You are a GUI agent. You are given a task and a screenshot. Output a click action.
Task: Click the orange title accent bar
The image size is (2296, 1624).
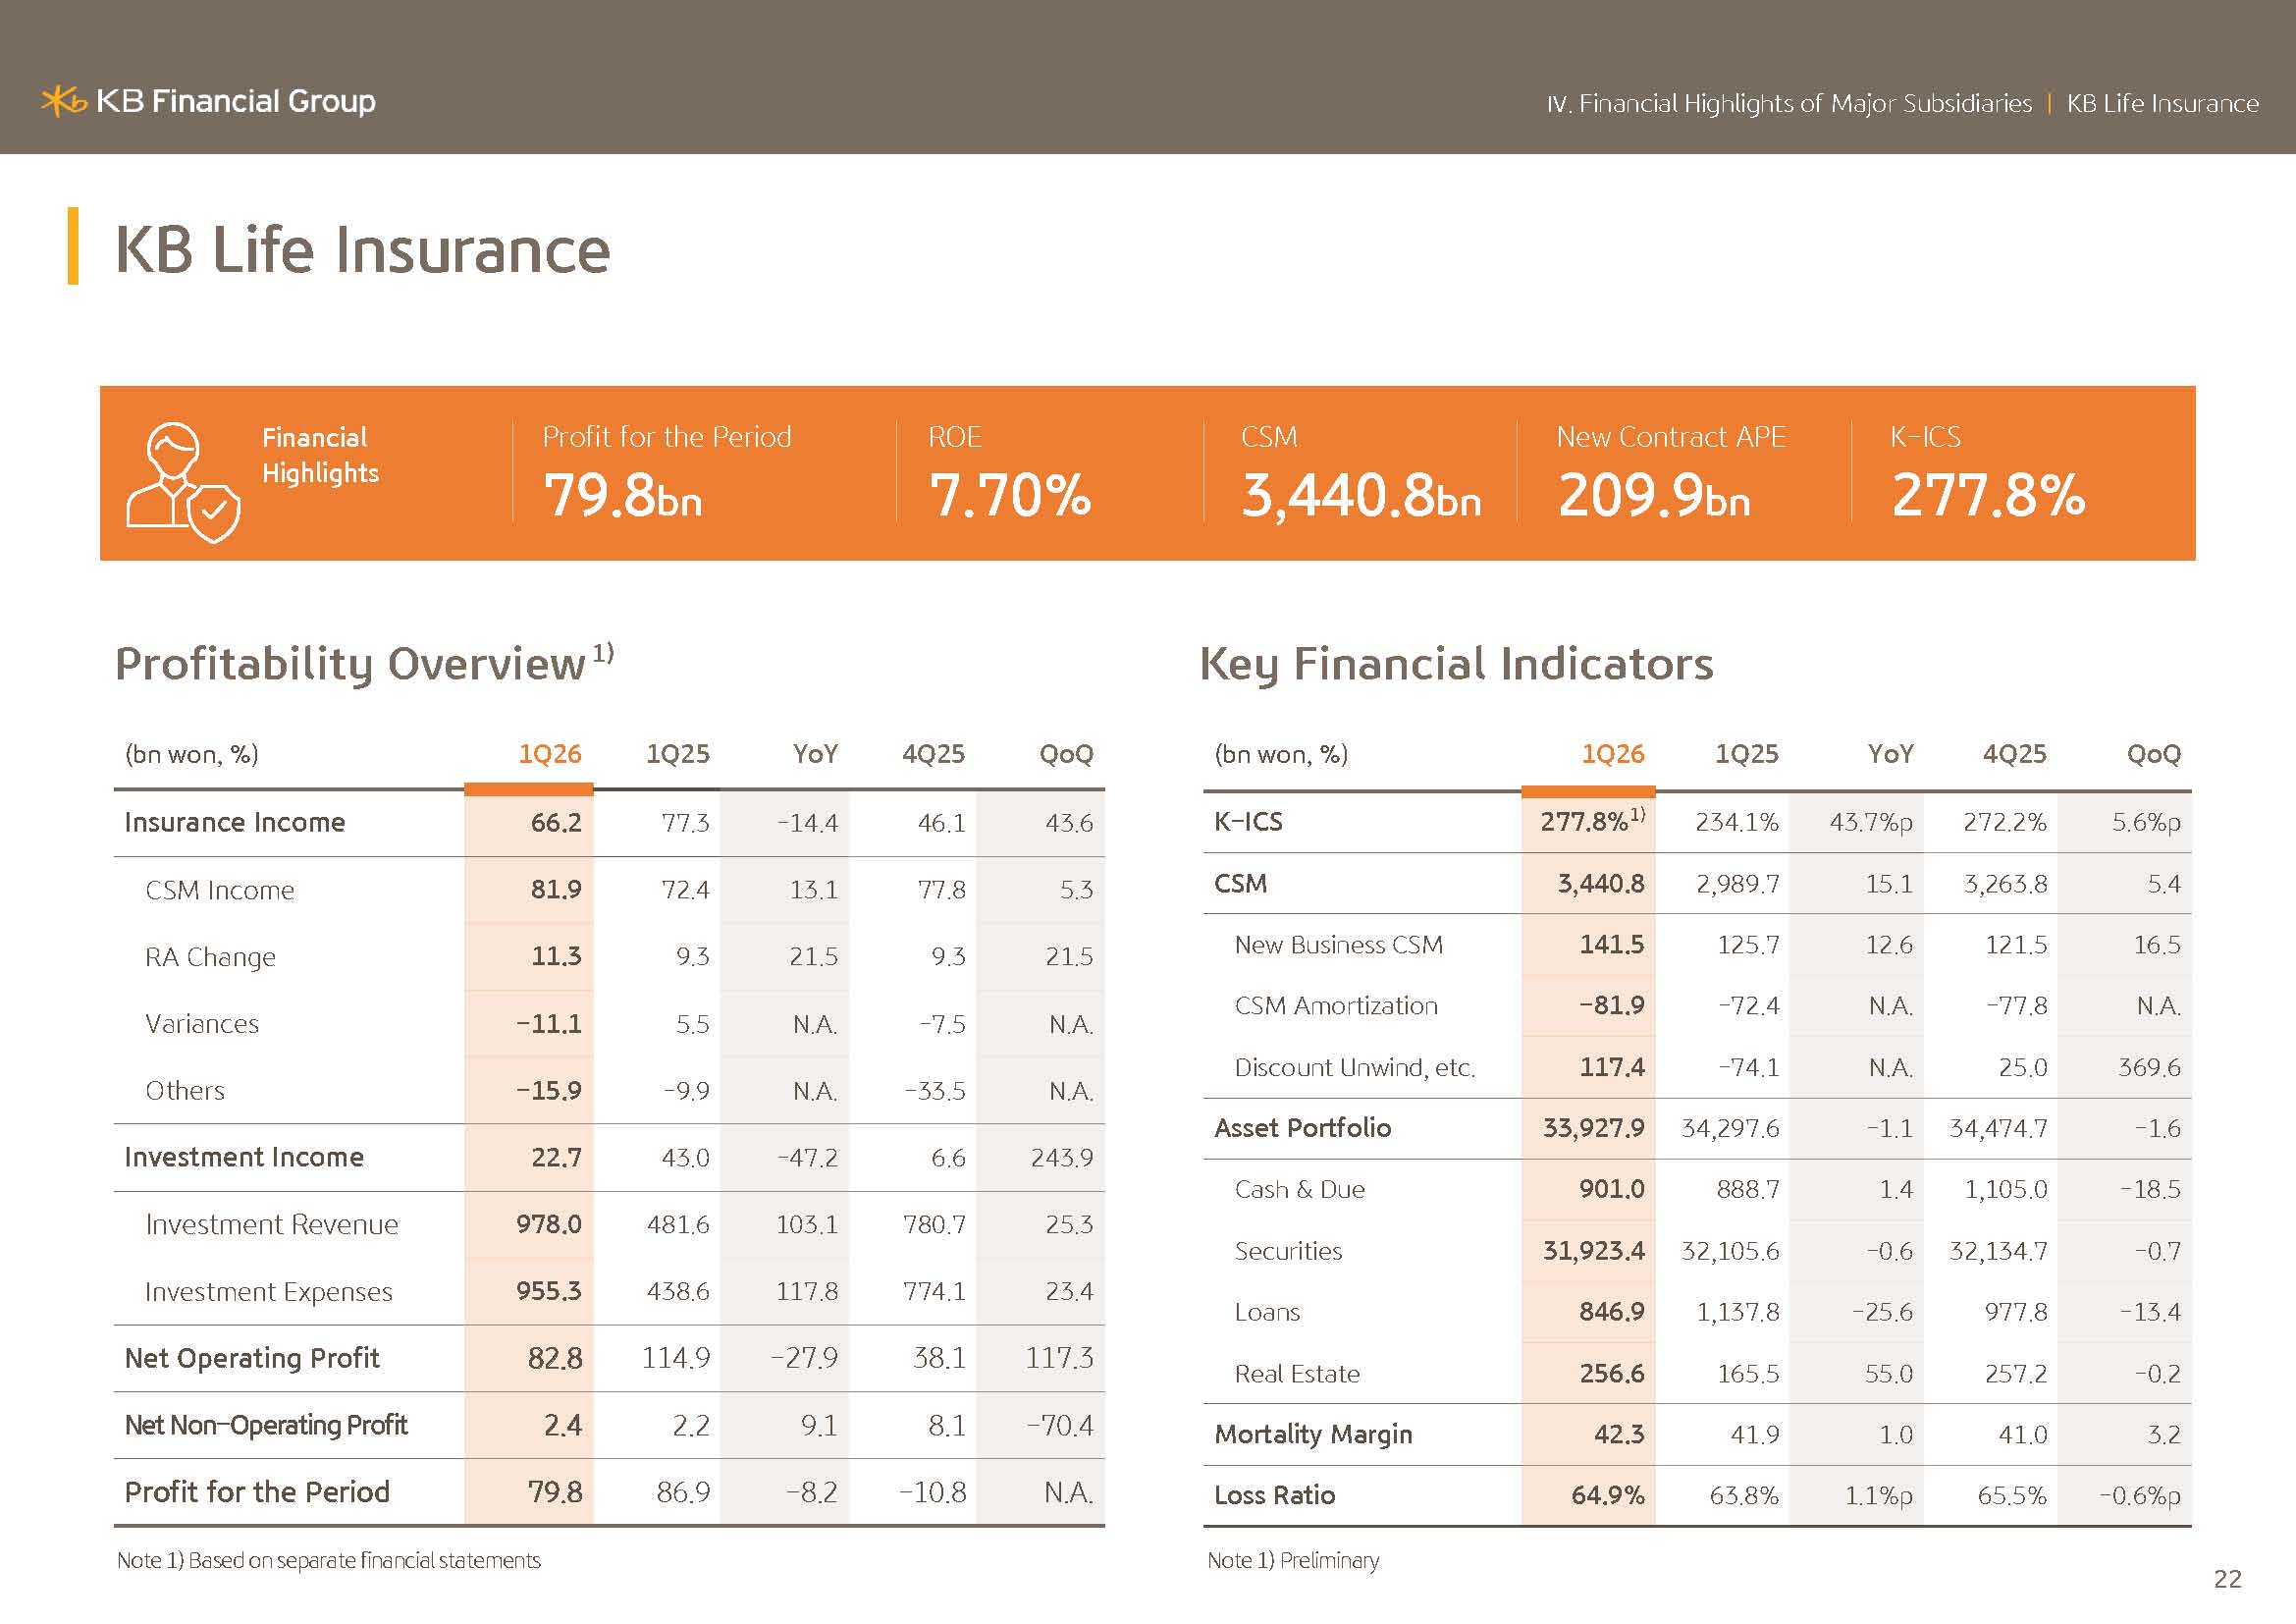coord(73,246)
